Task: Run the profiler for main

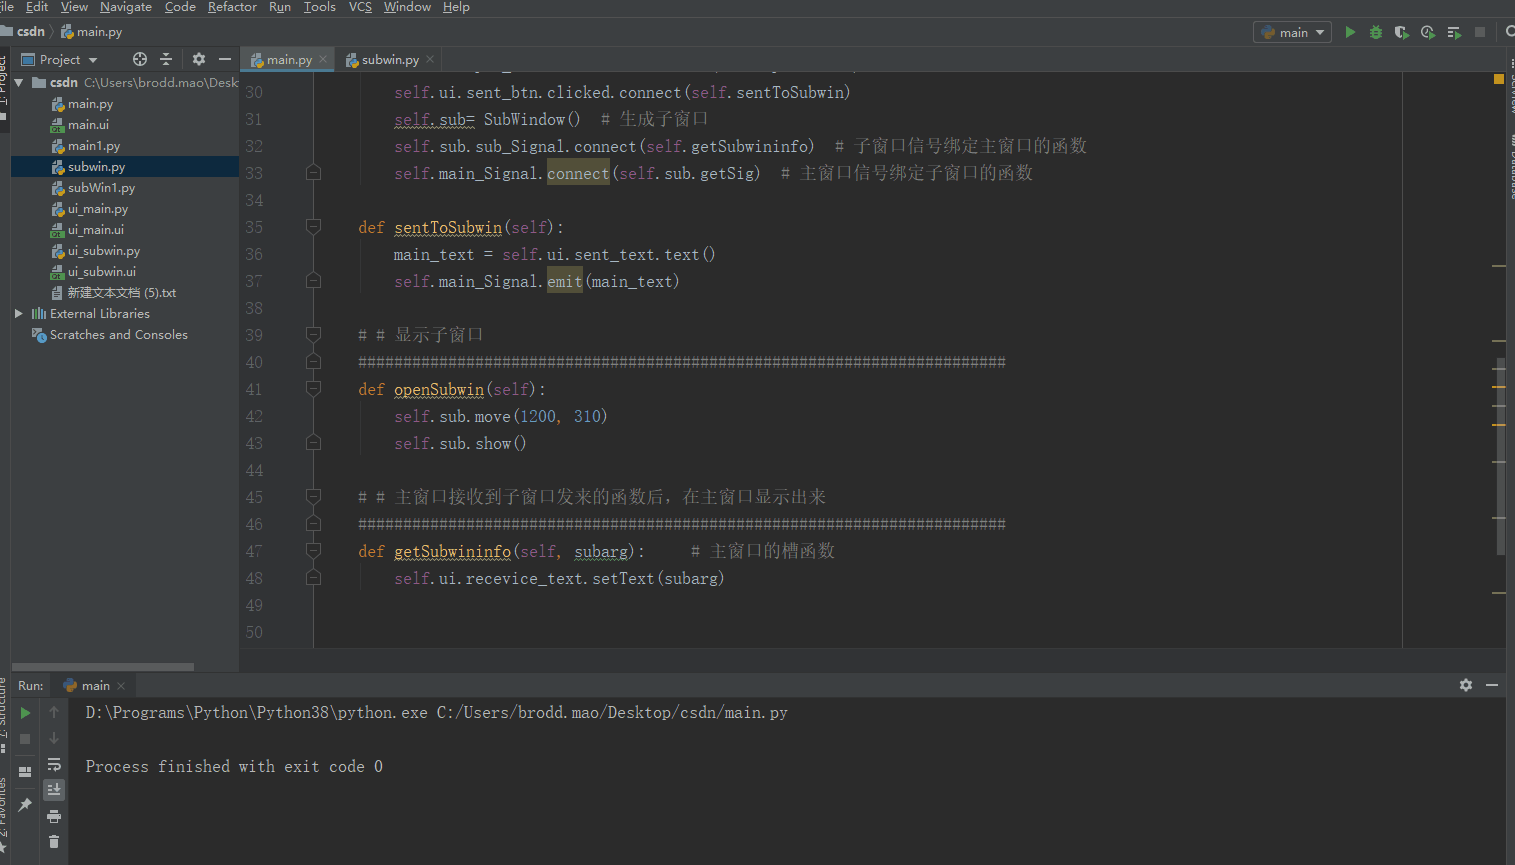Action: 1428,31
